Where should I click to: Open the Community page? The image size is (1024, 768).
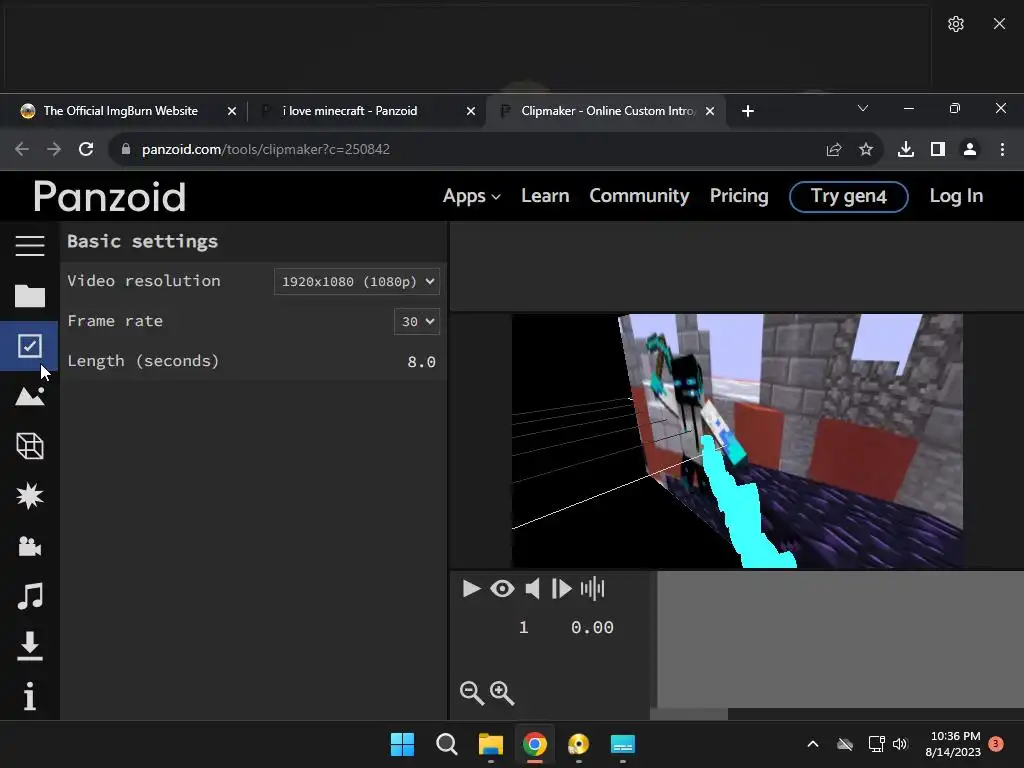(x=639, y=196)
